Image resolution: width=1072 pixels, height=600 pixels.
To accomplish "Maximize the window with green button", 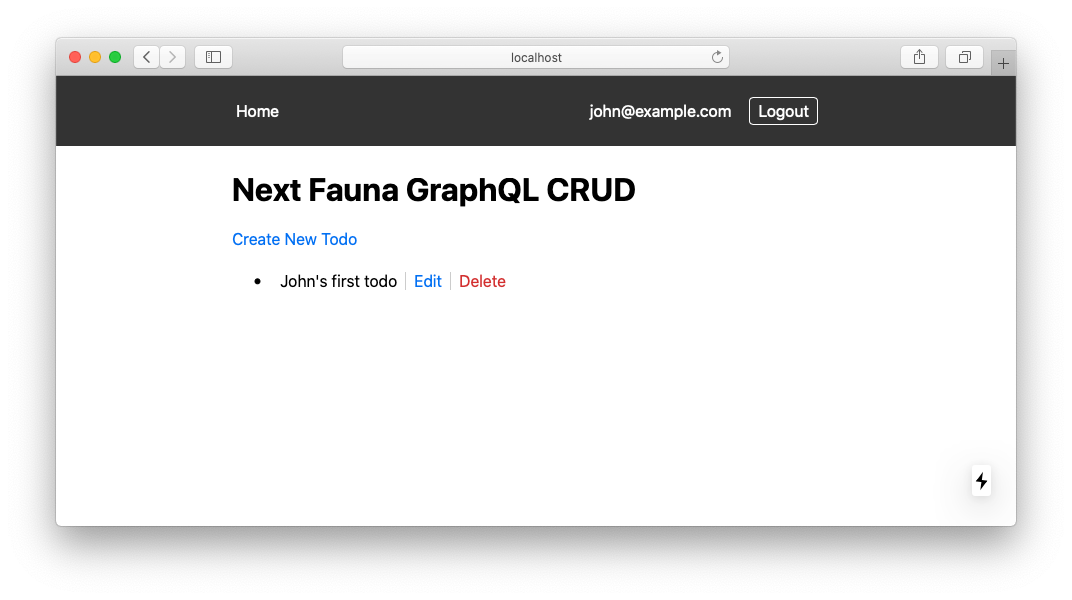I will [115, 57].
